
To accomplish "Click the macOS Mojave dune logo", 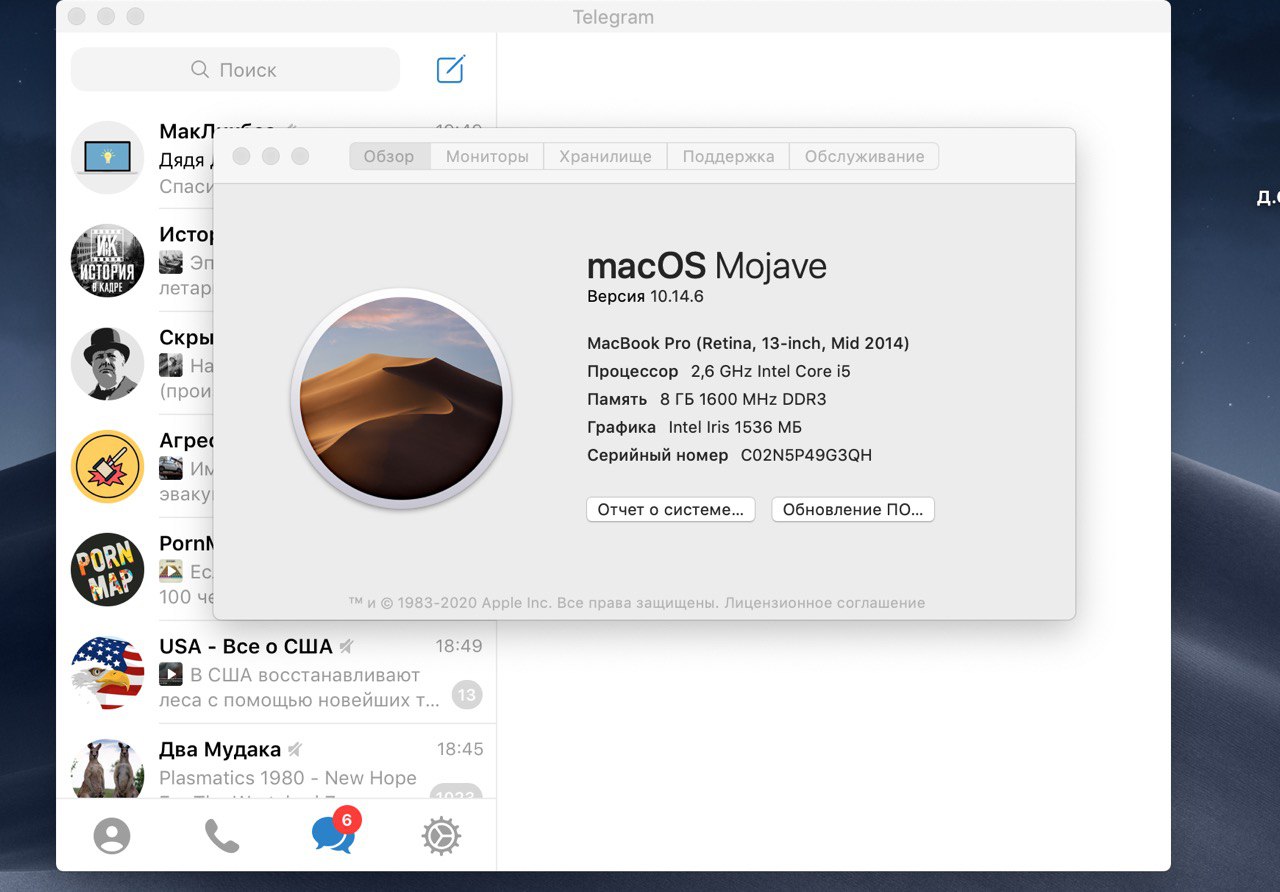I will tap(401, 399).
